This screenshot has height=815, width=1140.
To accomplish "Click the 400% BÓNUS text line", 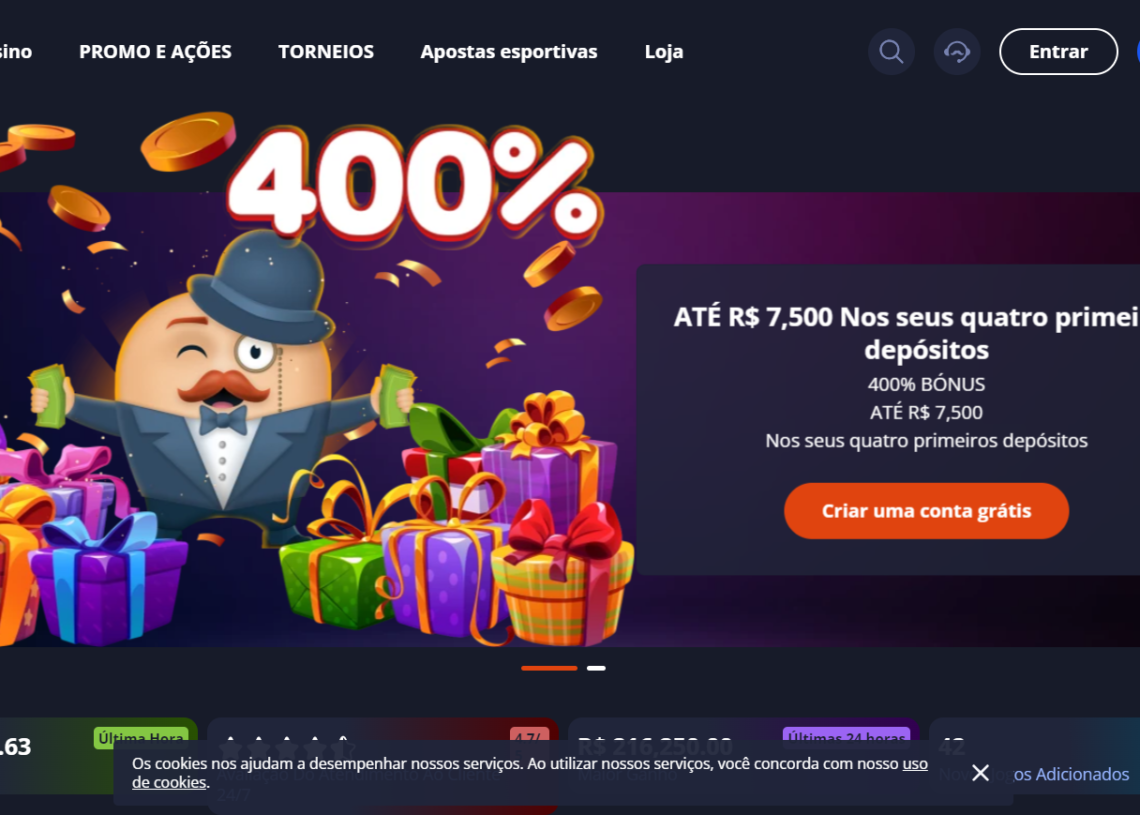I will [x=926, y=384].
